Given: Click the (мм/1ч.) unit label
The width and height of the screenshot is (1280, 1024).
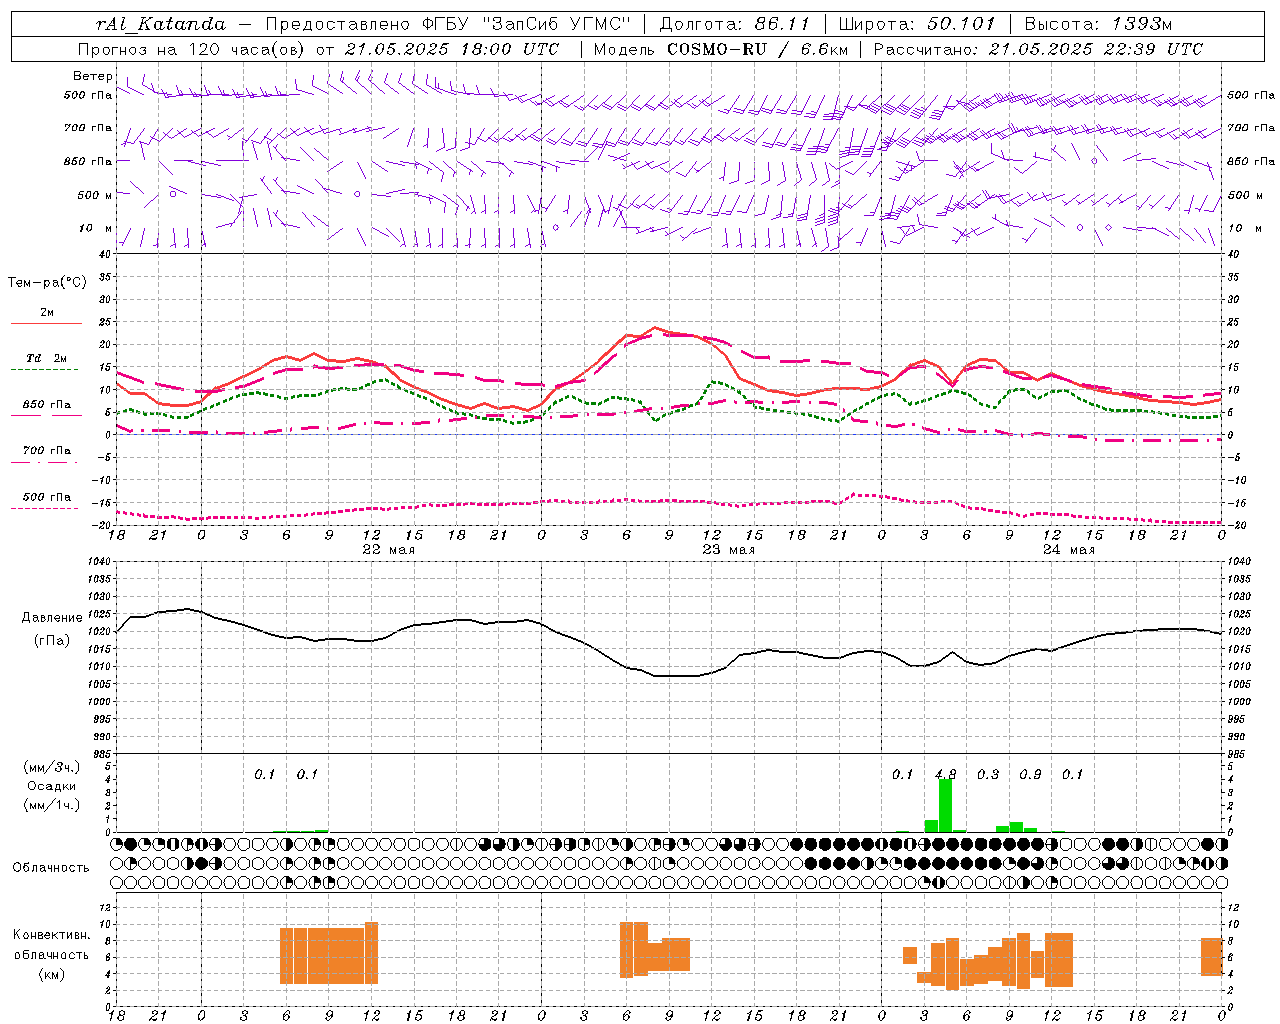Looking at the screenshot, I should coord(52,805).
